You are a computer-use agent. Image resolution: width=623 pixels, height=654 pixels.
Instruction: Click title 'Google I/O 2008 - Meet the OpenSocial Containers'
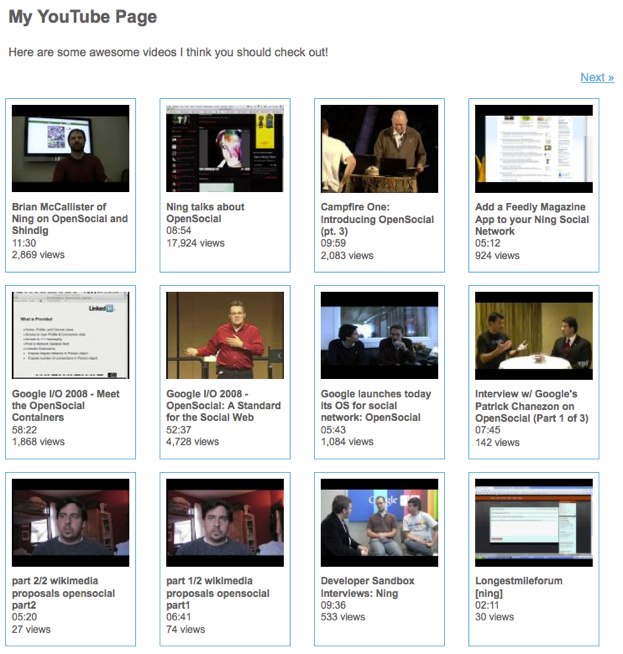[65, 405]
